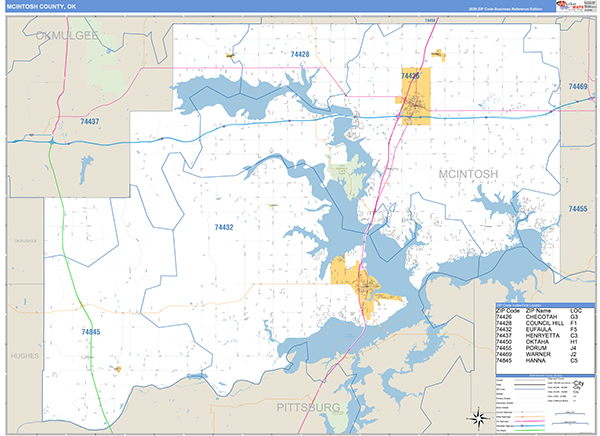This screenshot has width=600, height=436.
Task: Click the OKMULGEE county label
Action: pos(67,36)
